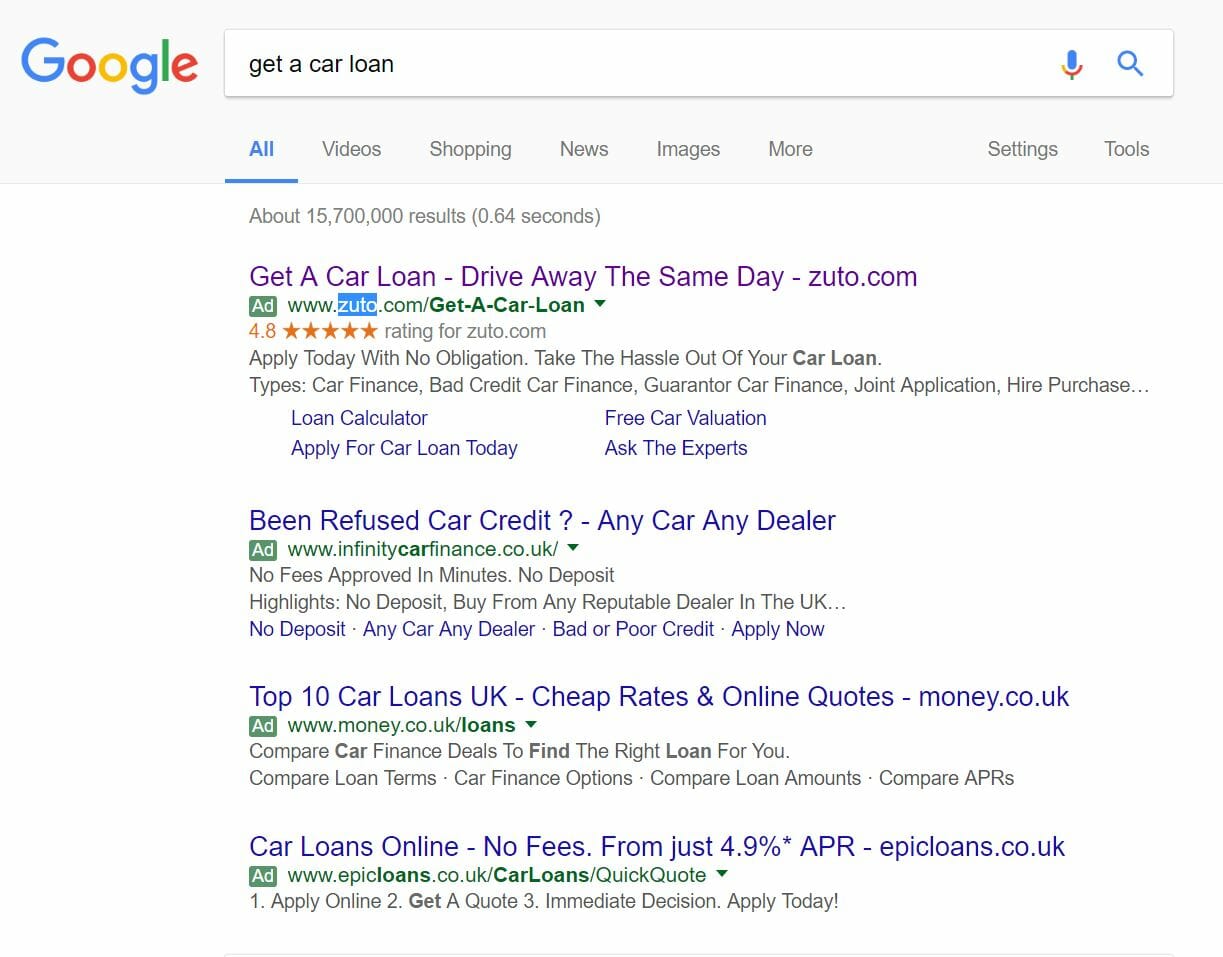Open the Apply Now sitelink
Screen dimensions: 1223x957
tap(778, 629)
